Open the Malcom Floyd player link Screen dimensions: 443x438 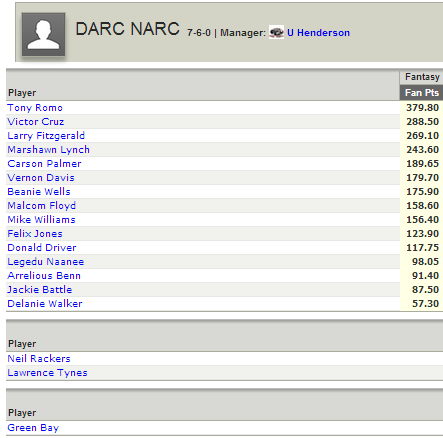tap(42, 206)
